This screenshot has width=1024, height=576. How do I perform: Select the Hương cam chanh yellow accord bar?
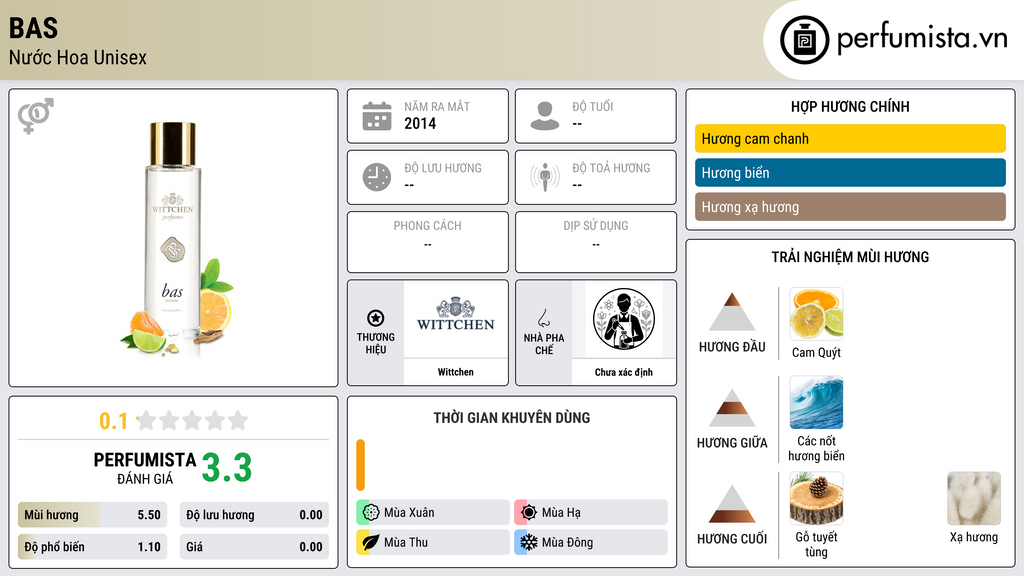[850, 138]
